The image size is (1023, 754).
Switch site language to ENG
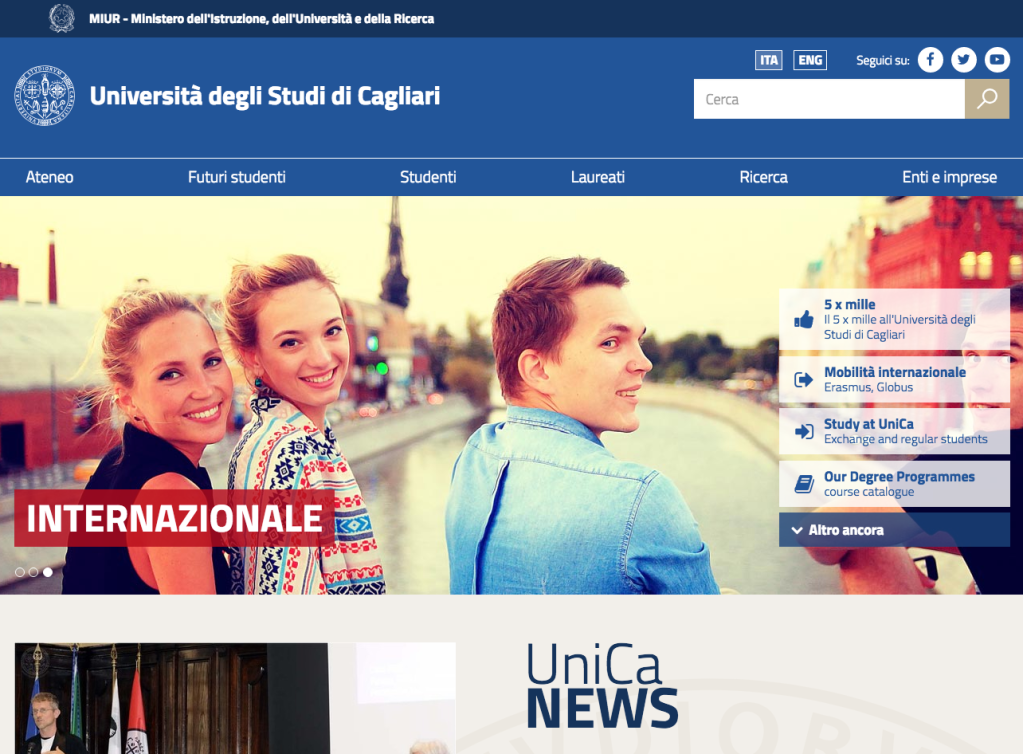pos(810,60)
